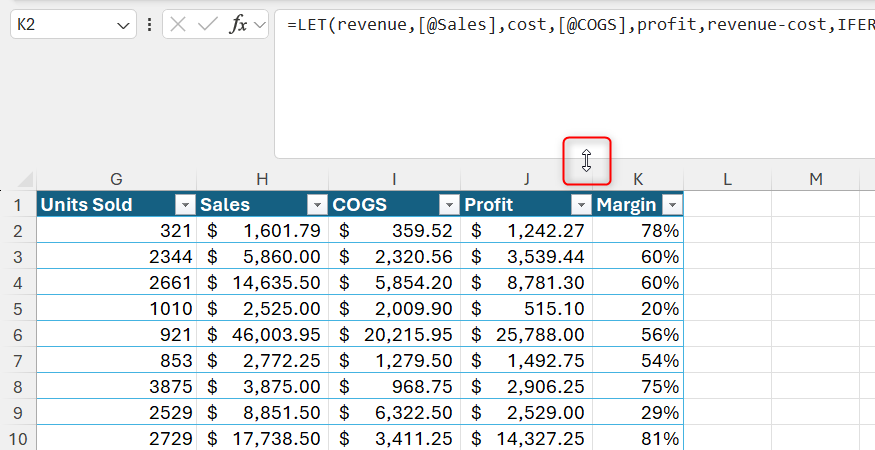The height and width of the screenshot is (450, 875).
Task: Select the Margin cell showing 81%
Action: pos(638,439)
